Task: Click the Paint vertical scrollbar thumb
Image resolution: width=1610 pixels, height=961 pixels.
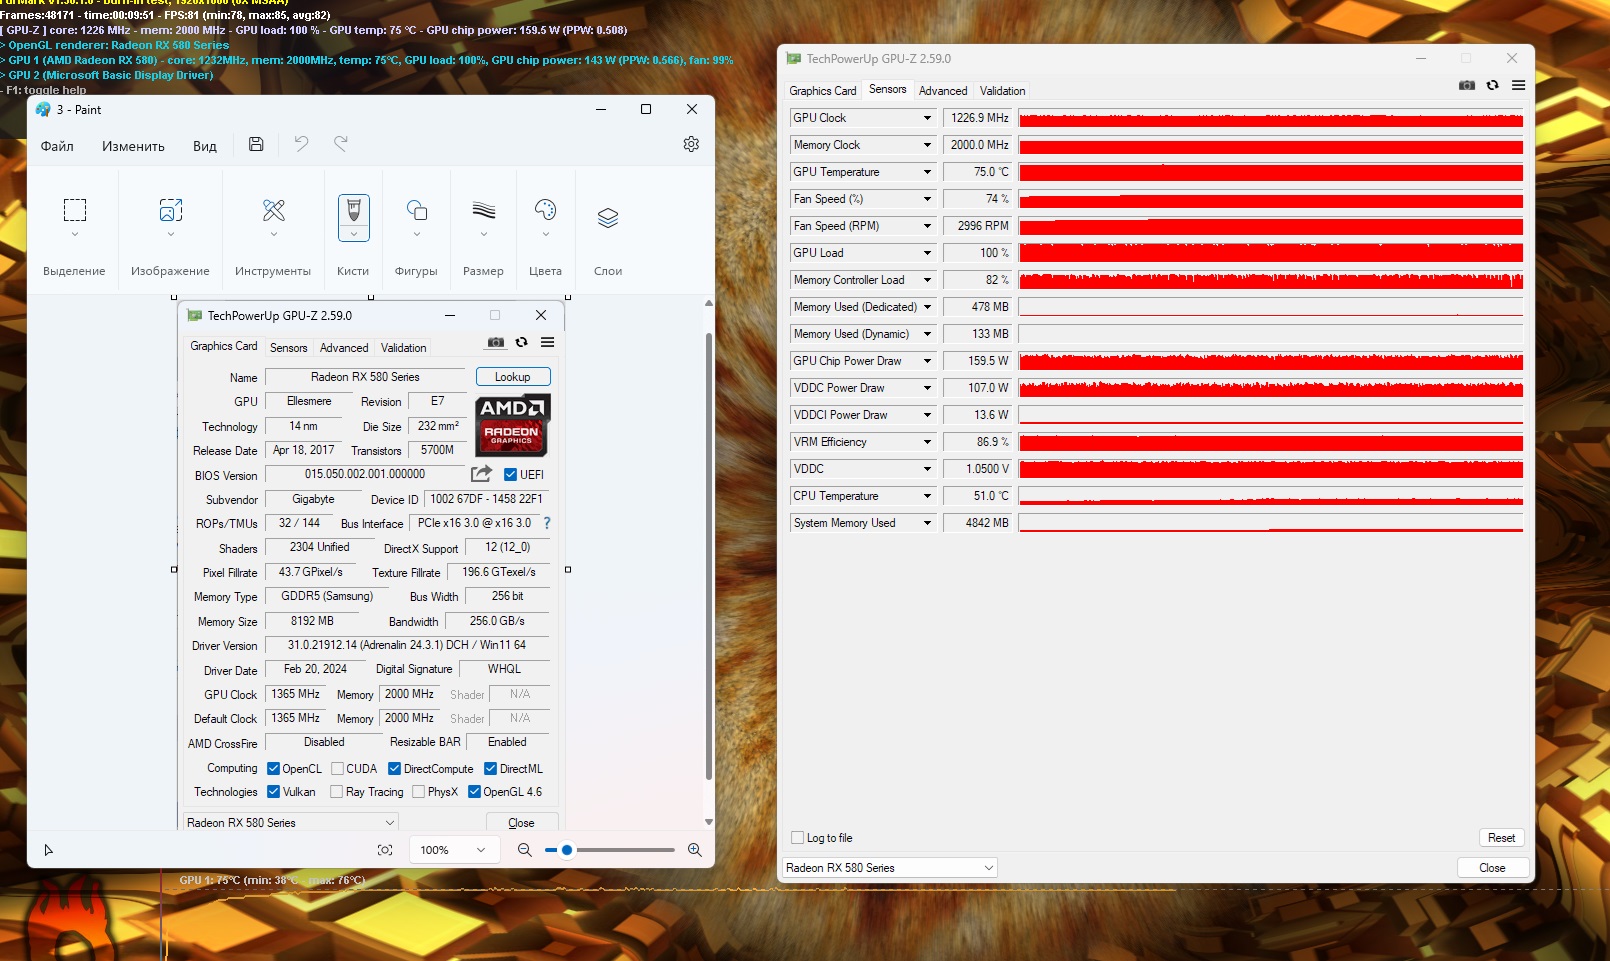Action: 708,555
